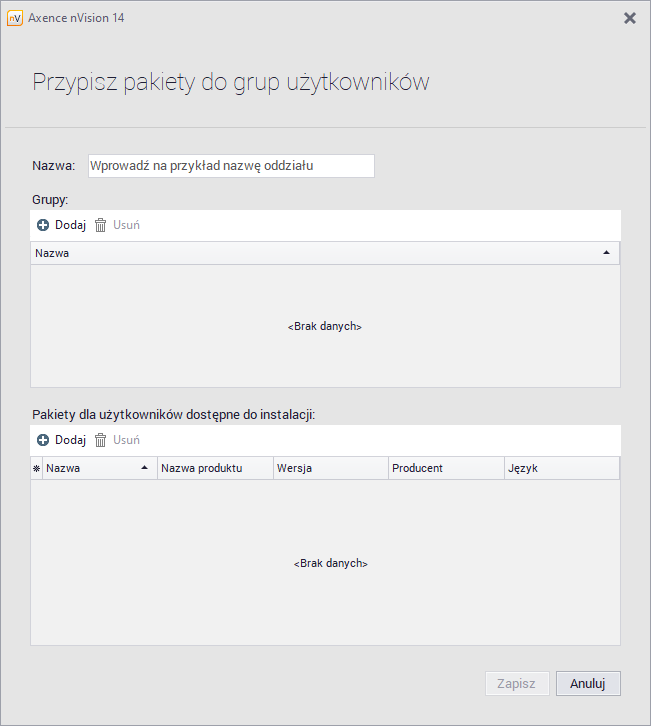Click the Zapisz button
651x726 pixels.
pos(516,684)
